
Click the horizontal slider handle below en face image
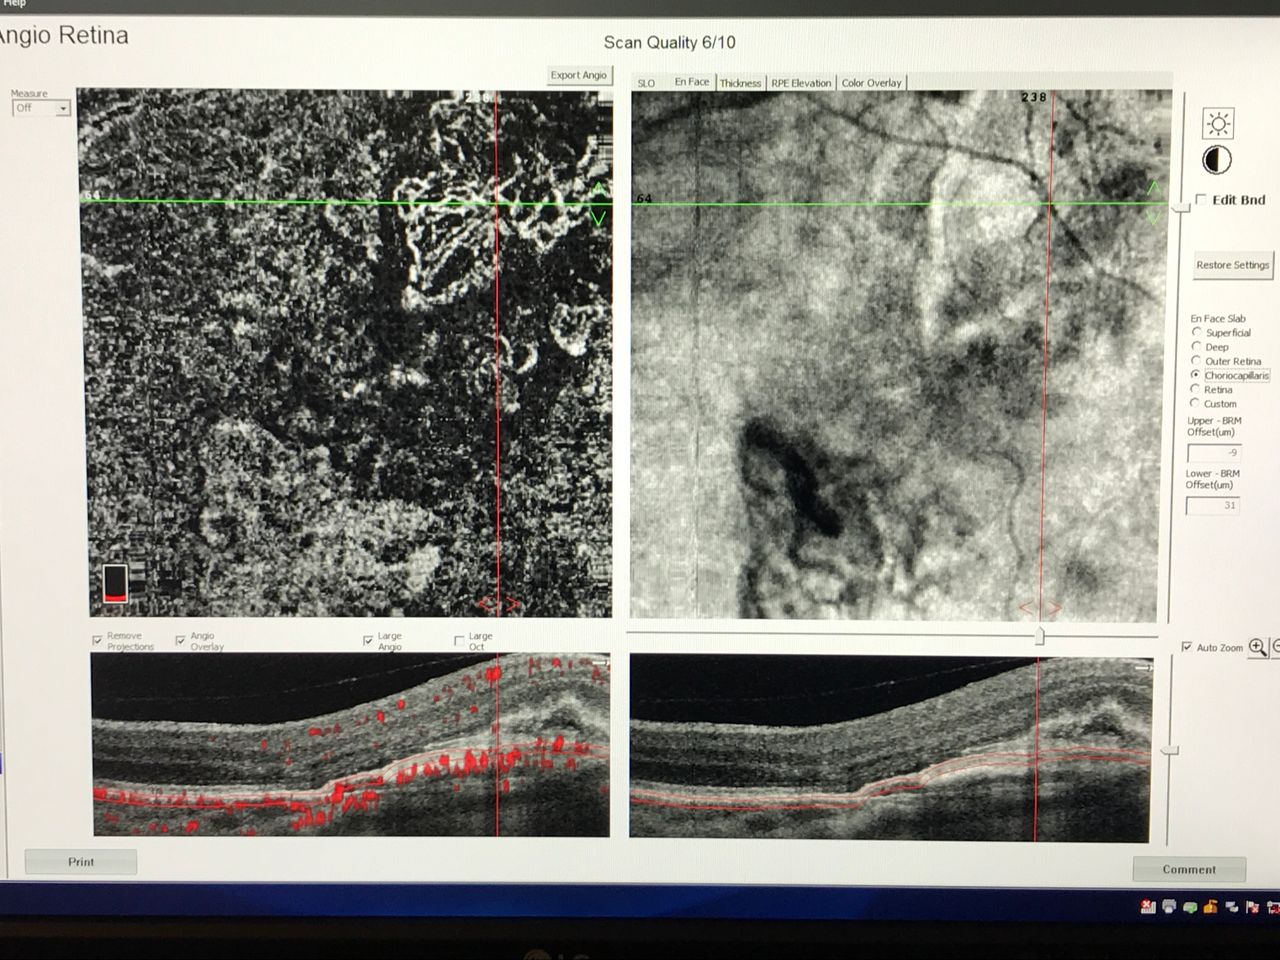1040,635
